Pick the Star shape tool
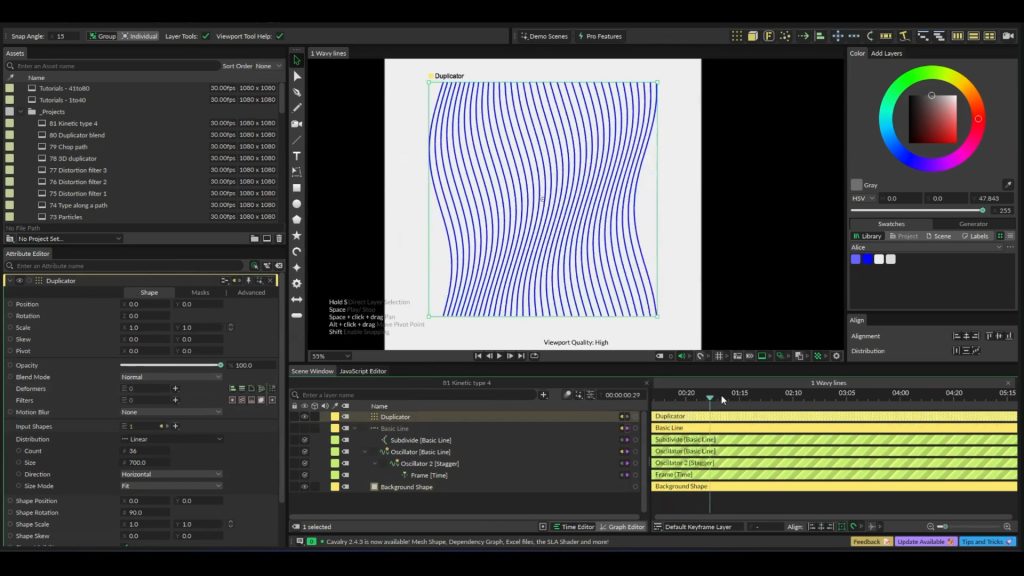The width and height of the screenshot is (1024, 576). [x=297, y=235]
